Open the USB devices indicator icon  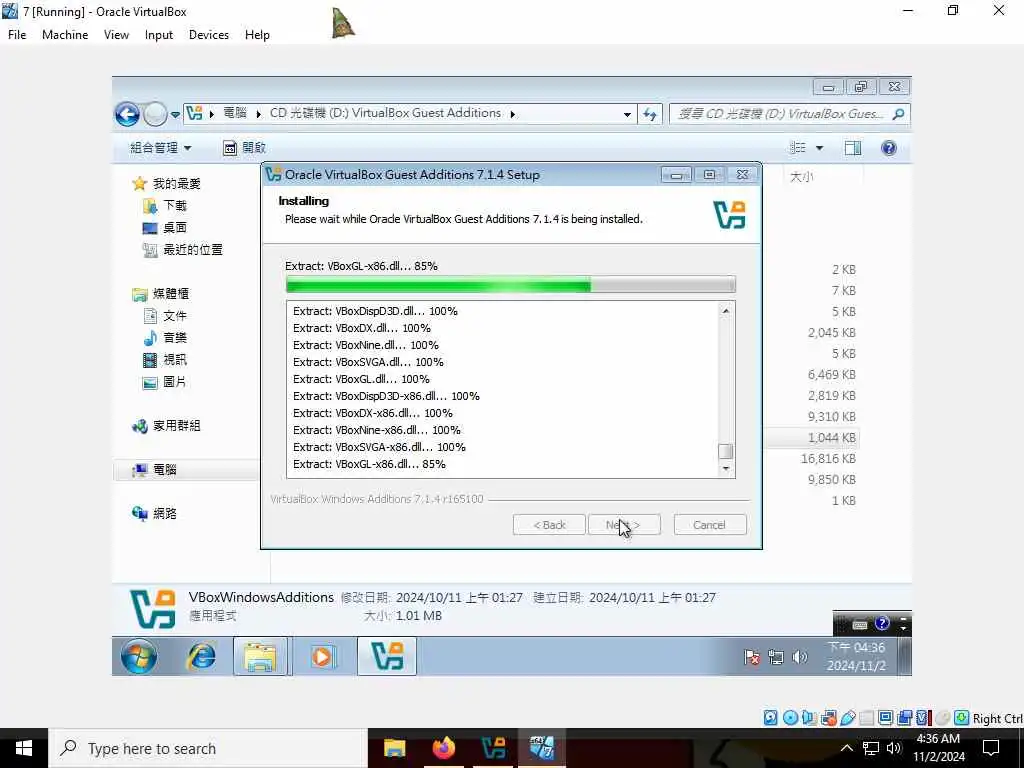[x=848, y=718]
